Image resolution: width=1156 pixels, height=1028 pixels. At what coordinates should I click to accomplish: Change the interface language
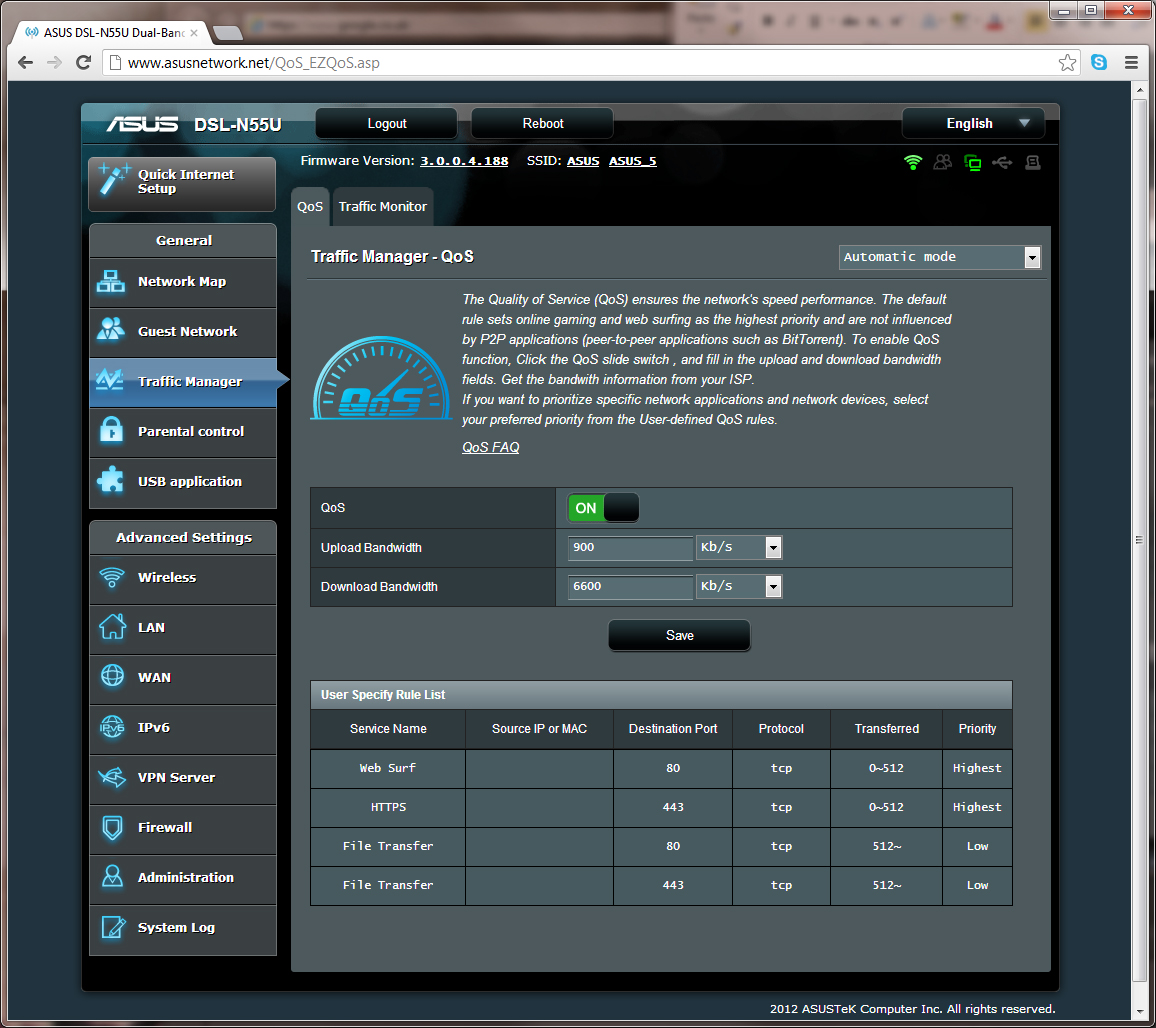pos(972,122)
